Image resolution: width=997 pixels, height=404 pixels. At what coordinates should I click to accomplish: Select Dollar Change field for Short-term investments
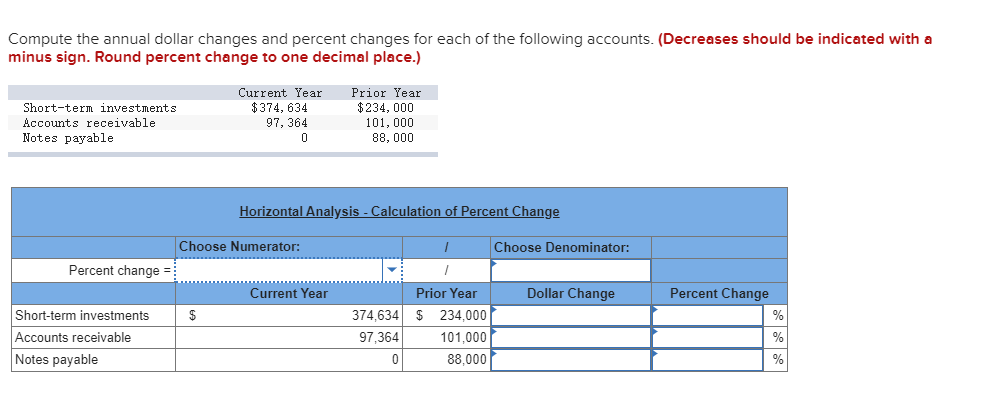pos(570,316)
